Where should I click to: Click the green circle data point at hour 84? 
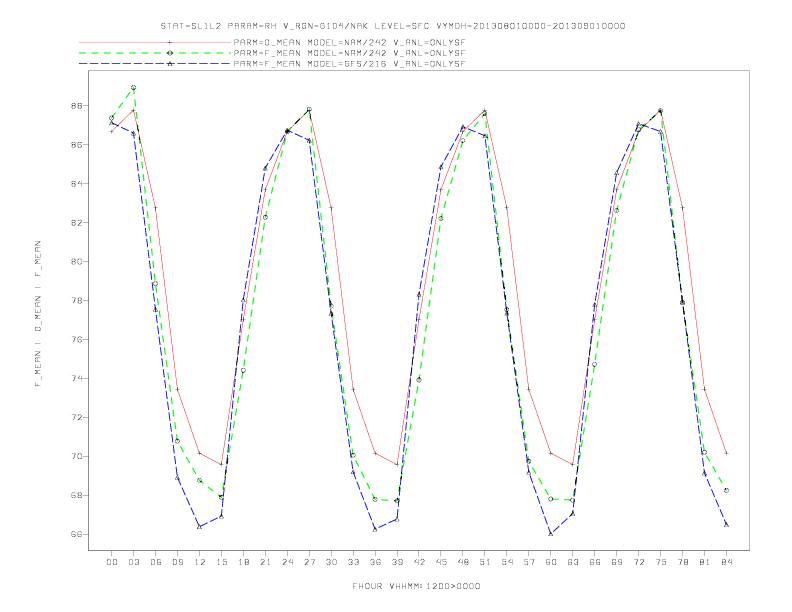pyautogui.click(x=726, y=490)
